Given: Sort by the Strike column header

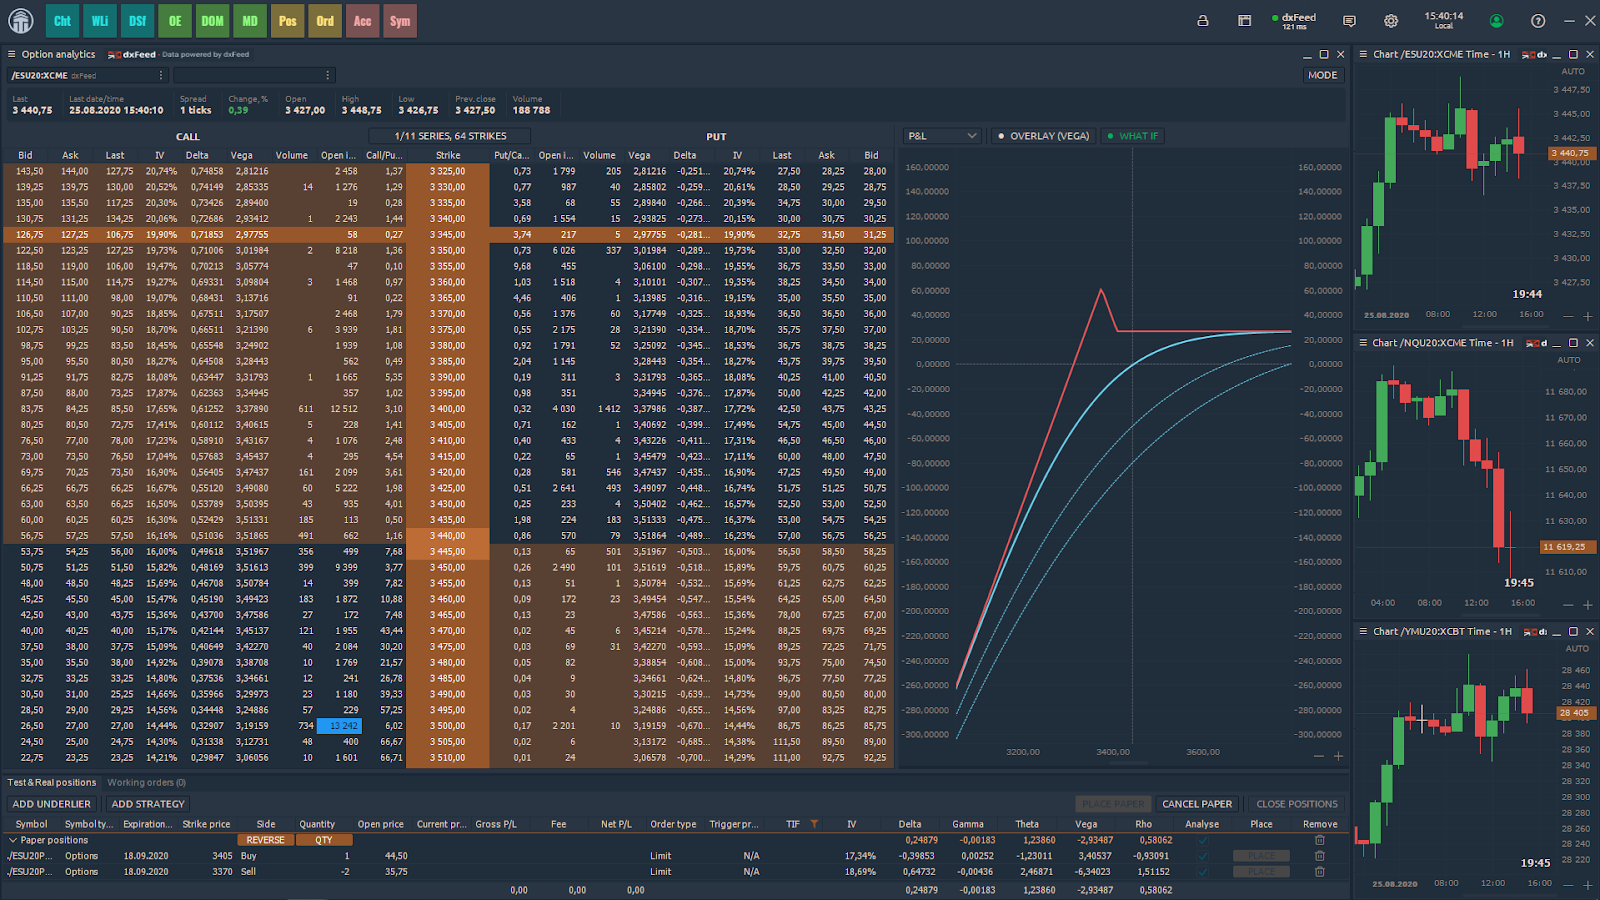Looking at the screenshot, I should click(448, 155).
